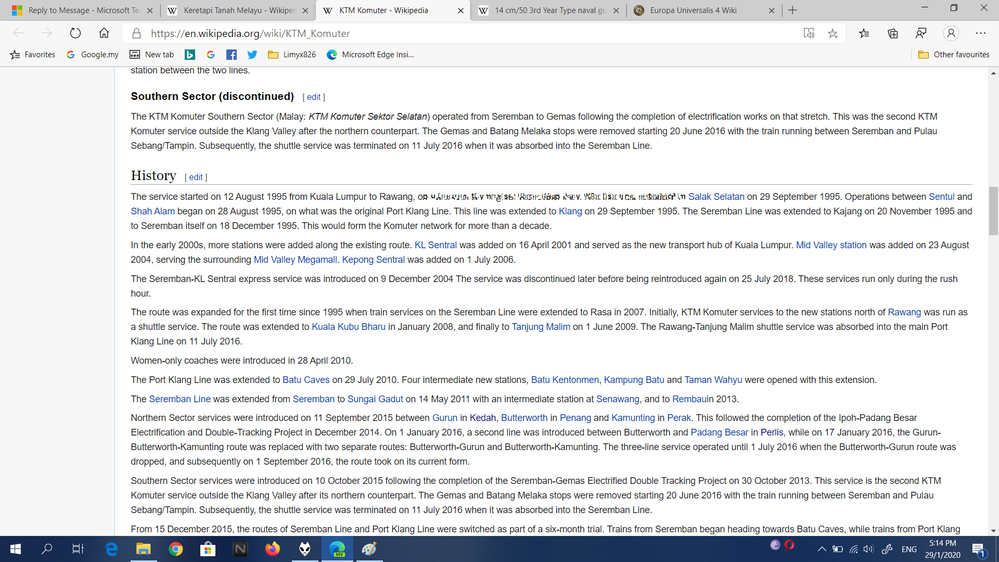Click scrollbar down arrow
This screenshot has width=999, height=562.
(x=993, y=530)
